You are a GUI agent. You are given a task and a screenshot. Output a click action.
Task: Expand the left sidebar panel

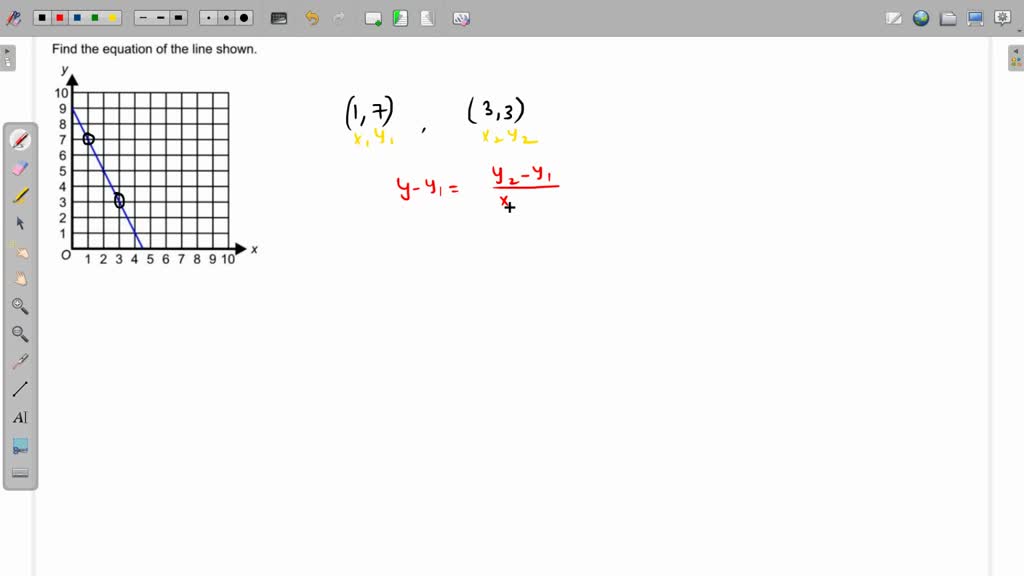click(x=10, y=57)
